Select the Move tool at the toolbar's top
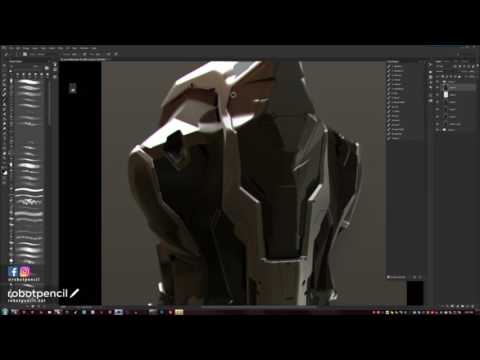Image resolution: width=480 pixels, height=360 pixels. (4, 65)
